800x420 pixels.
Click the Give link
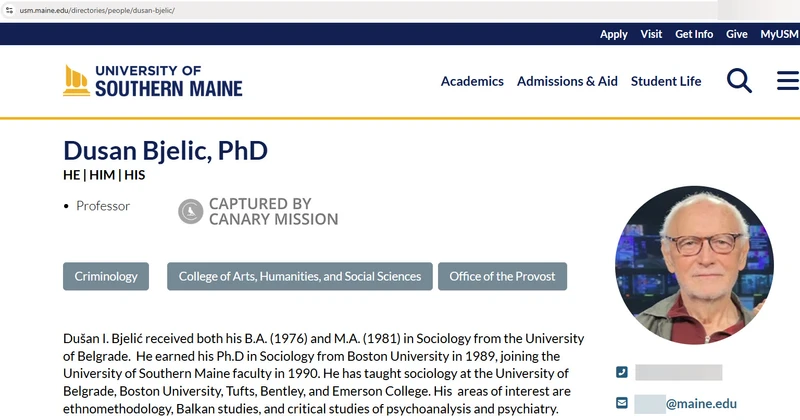pos(737,34)
